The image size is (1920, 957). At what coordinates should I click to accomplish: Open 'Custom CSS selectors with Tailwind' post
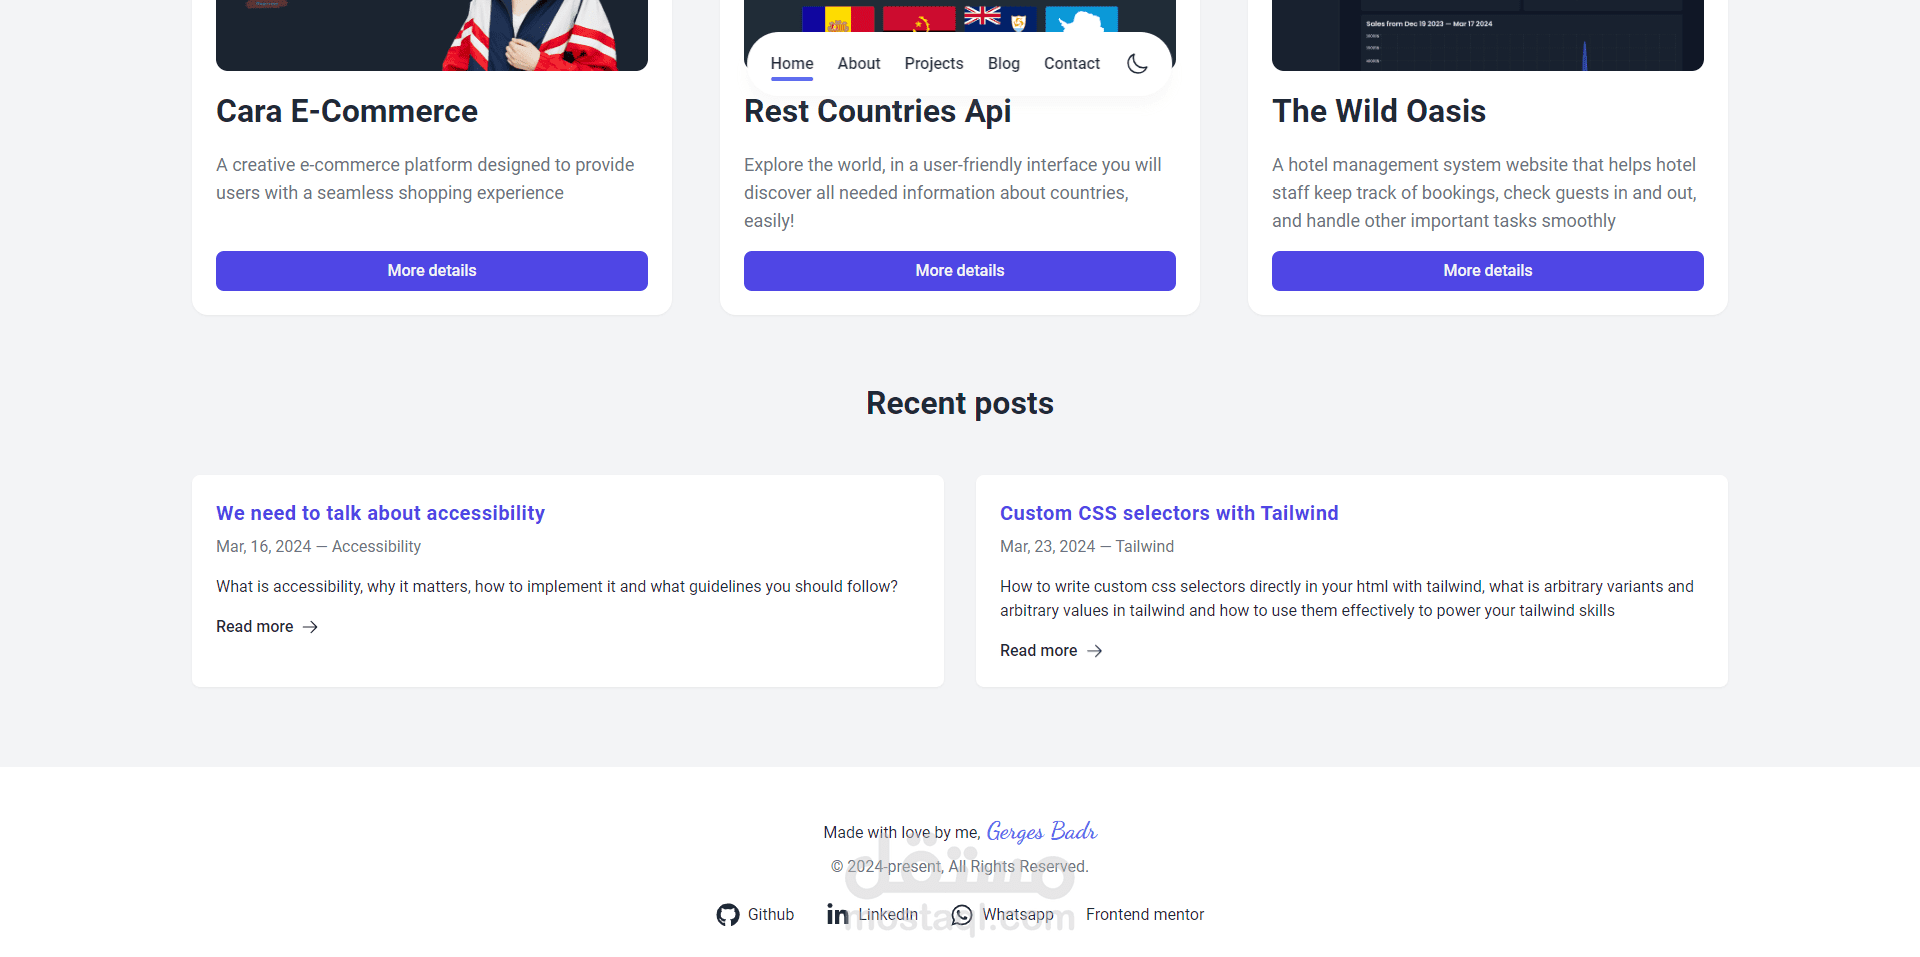(1169, 513)
